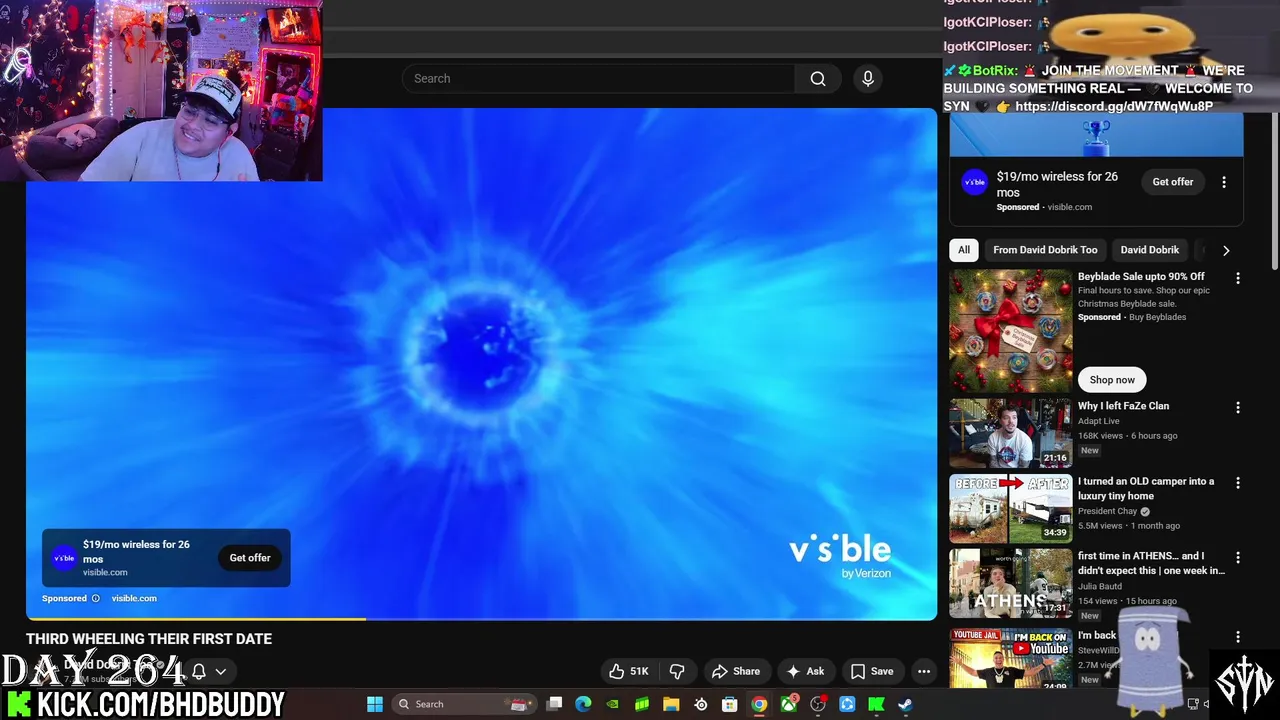Click the video title Why I left FaZe Clan
1280x720 pixels.
pyautogui.click(x=1123, y=406)
